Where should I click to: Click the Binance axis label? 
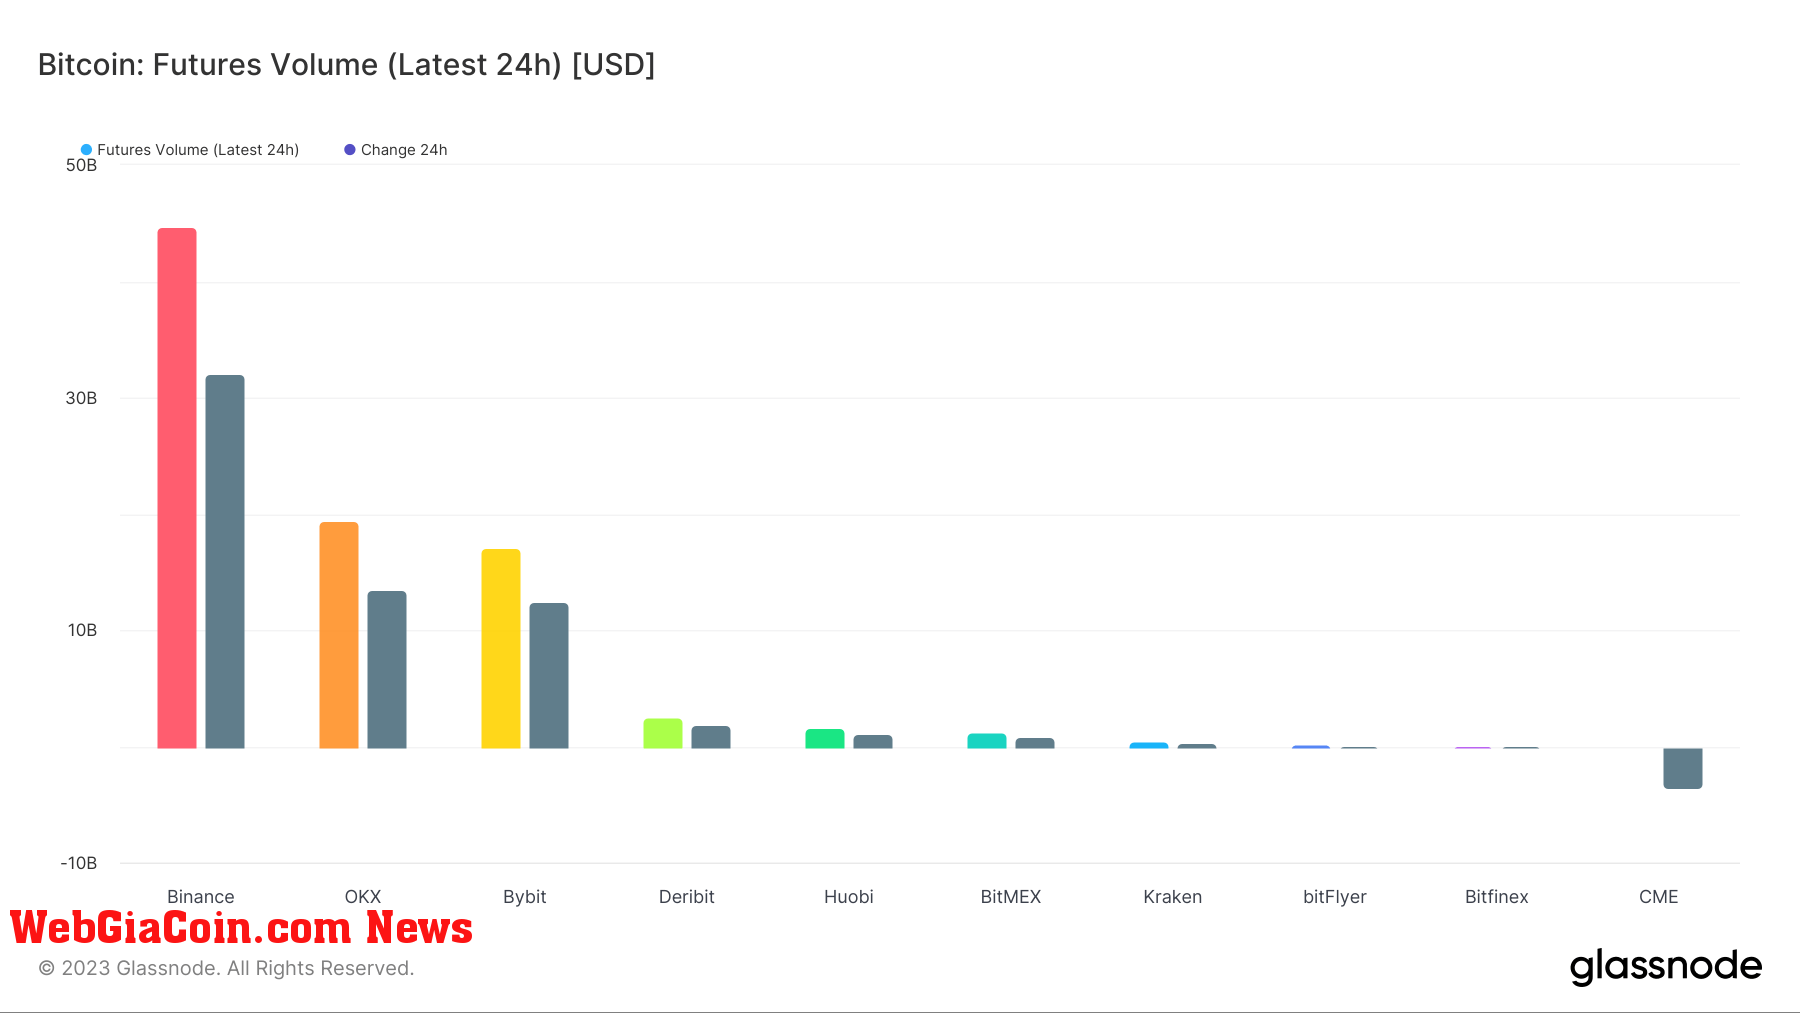(201, 897)
